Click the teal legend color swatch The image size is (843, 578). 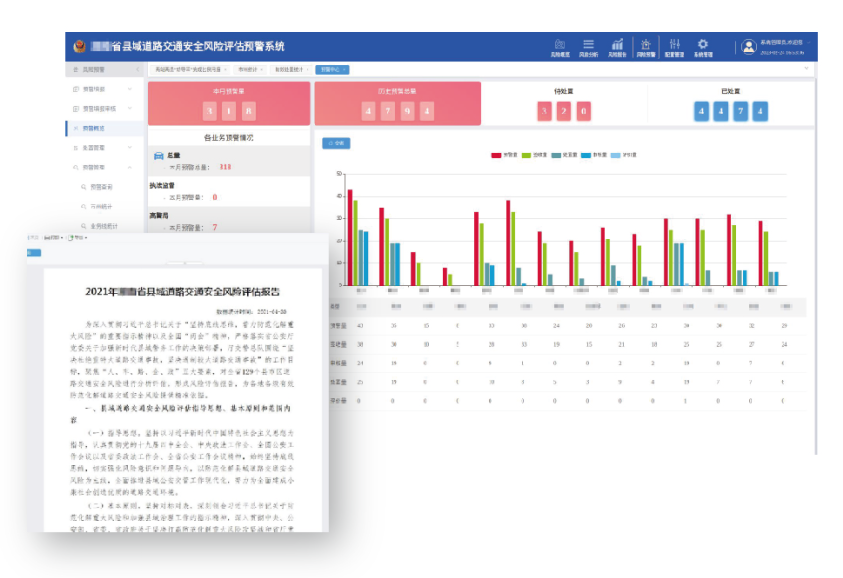pyautogui.click(x=556, y=155)
